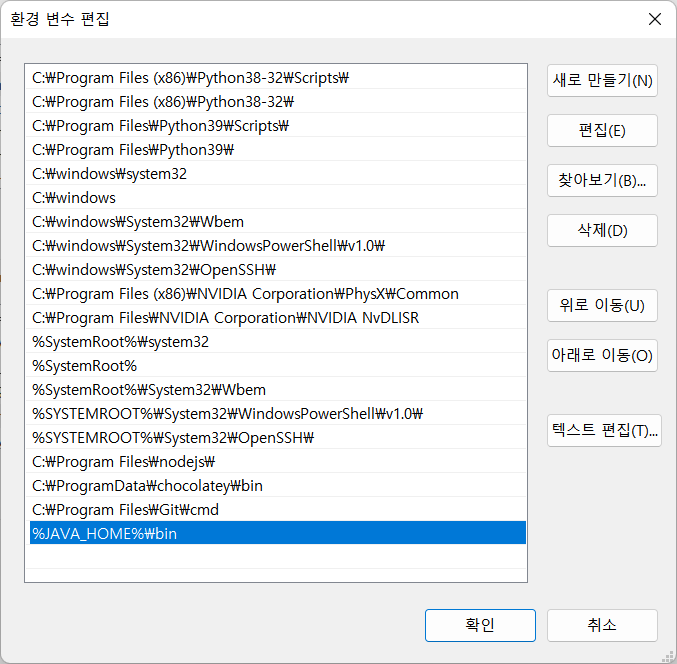Select the Python39\Scripts\ path entry
Image resolution: width=677 pixels, height=664 pixels.
tap(278, 126)
